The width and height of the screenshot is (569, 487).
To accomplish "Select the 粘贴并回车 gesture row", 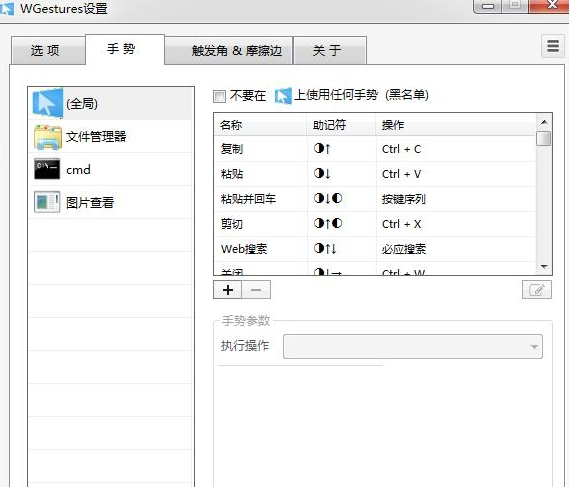I will pyautogui.click(x=375, y=199).
